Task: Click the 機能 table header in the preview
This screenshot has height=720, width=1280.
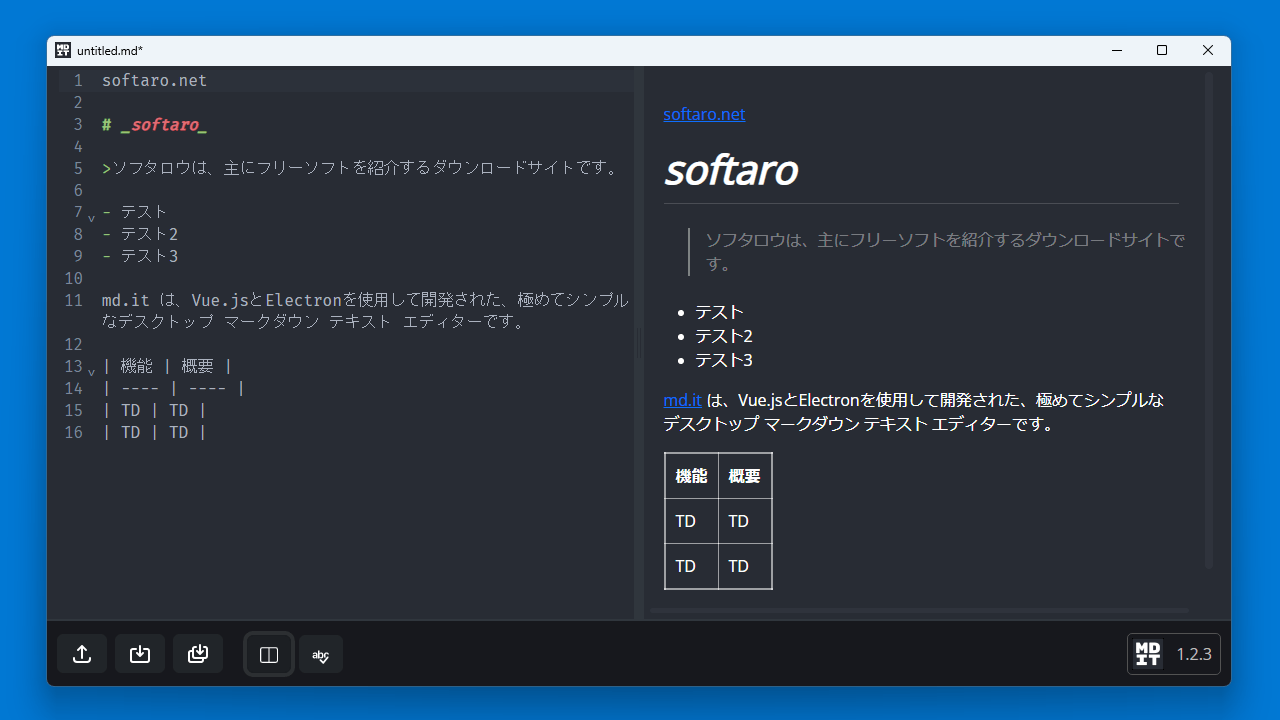Action: (691, 476)
